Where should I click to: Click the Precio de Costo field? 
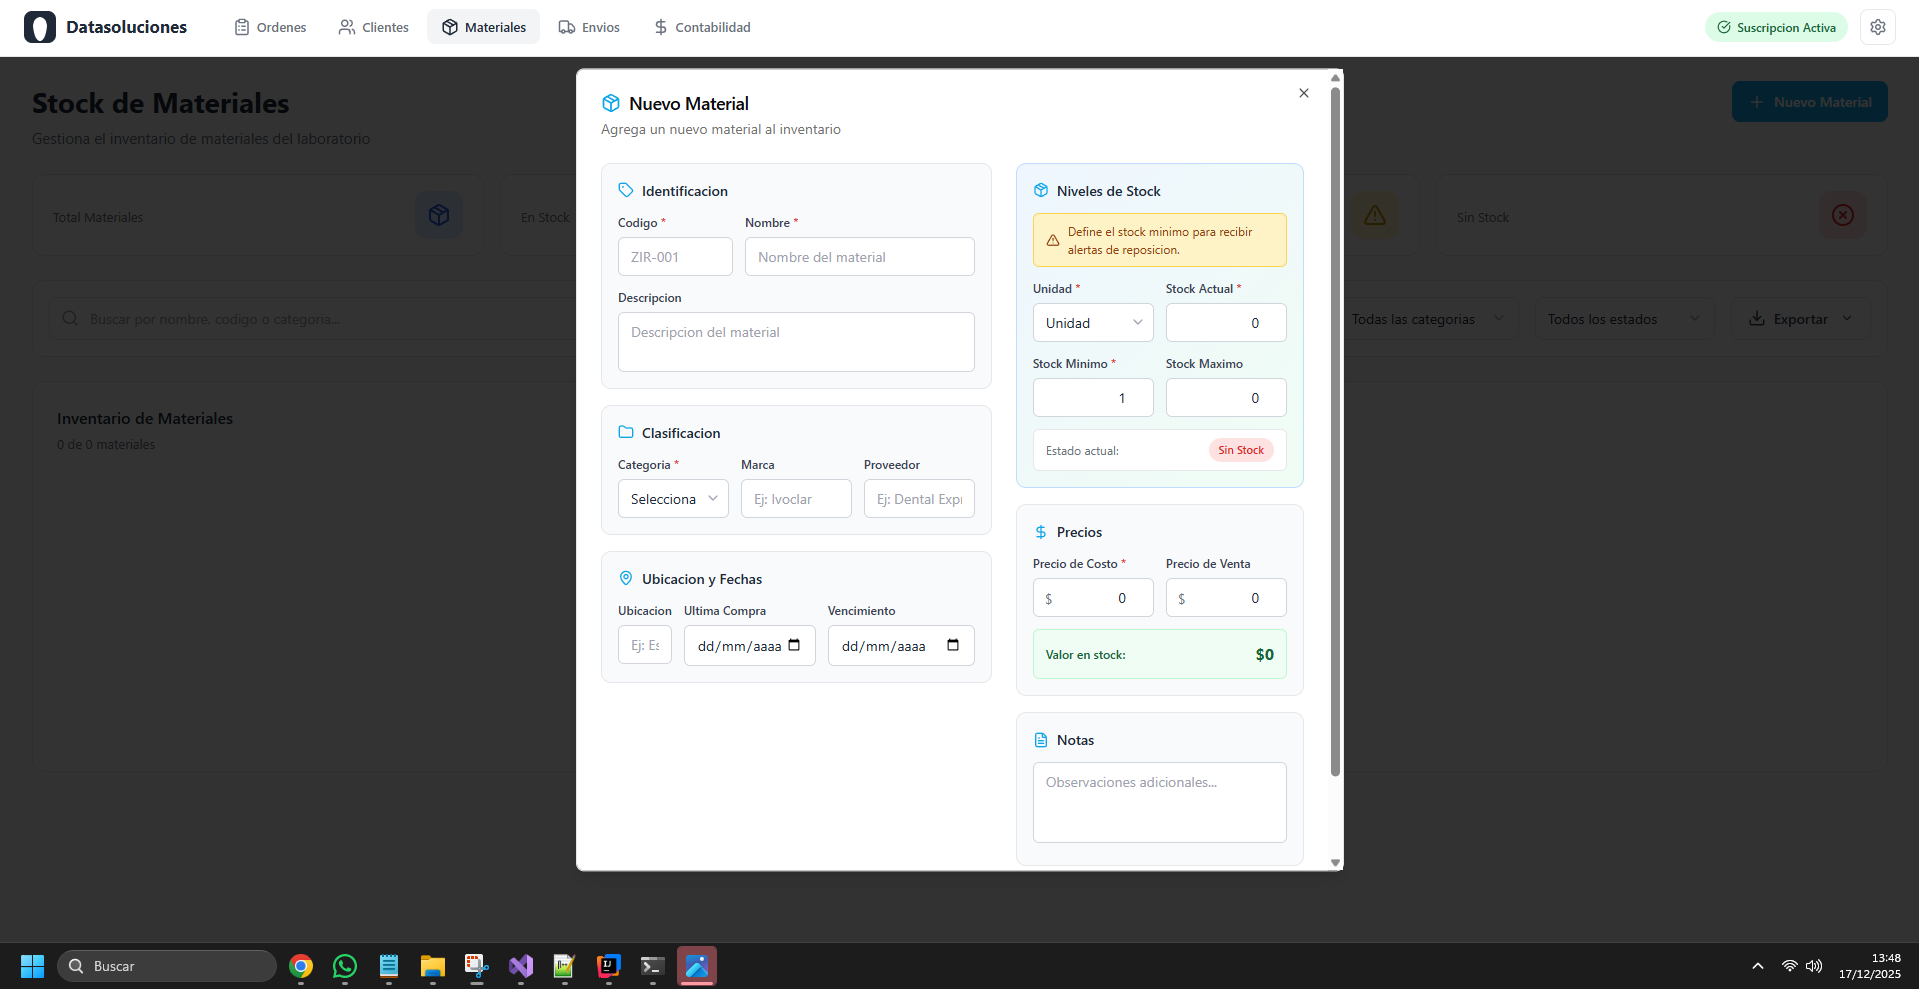(1093, 598)
